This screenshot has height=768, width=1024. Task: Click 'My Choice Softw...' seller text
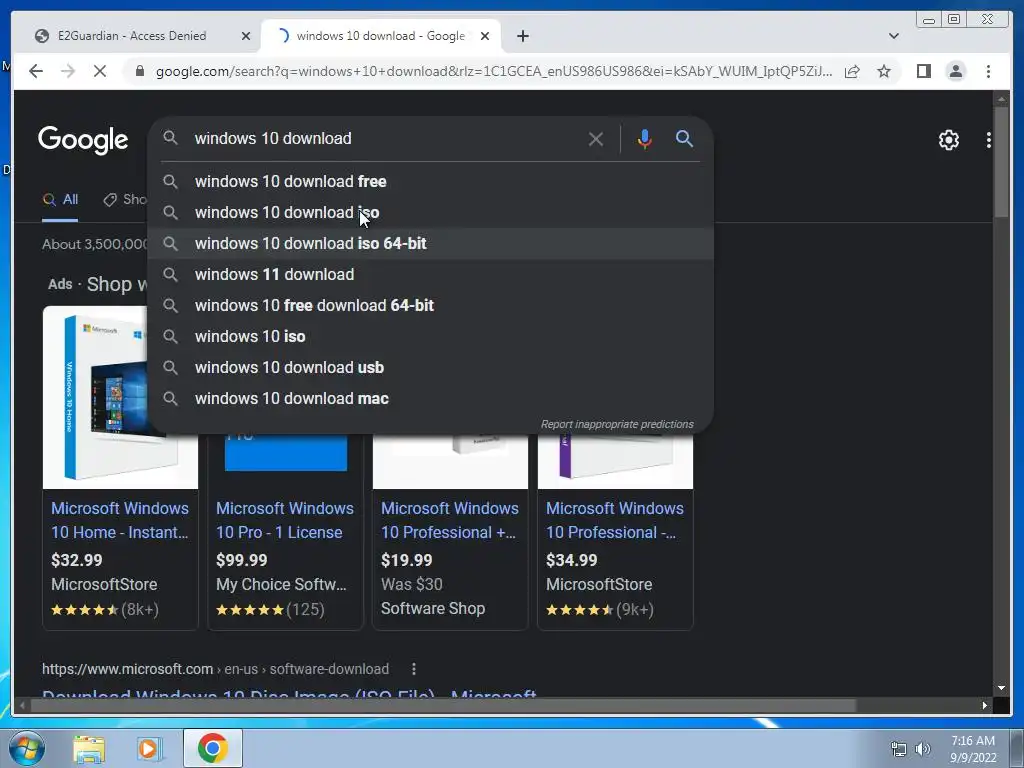[x=281, y=584]
